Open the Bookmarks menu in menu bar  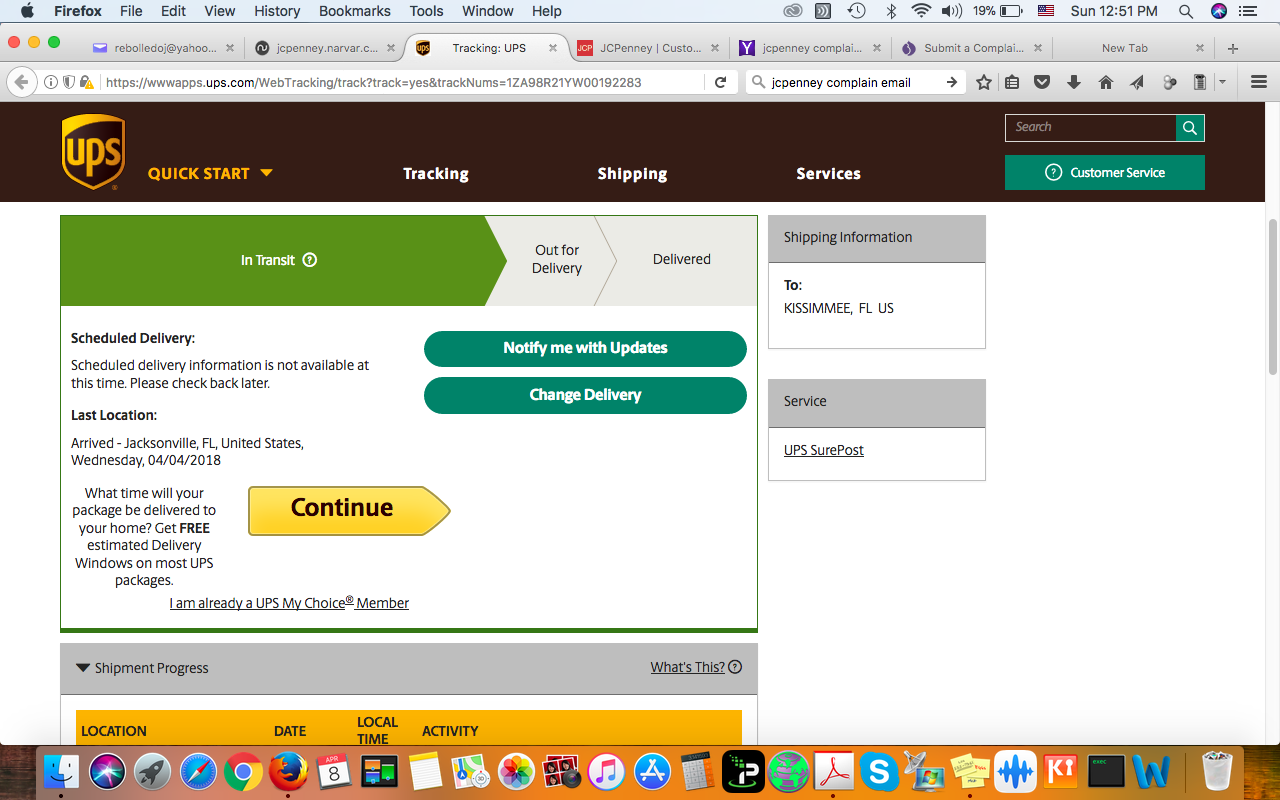[x=352, y=11]
